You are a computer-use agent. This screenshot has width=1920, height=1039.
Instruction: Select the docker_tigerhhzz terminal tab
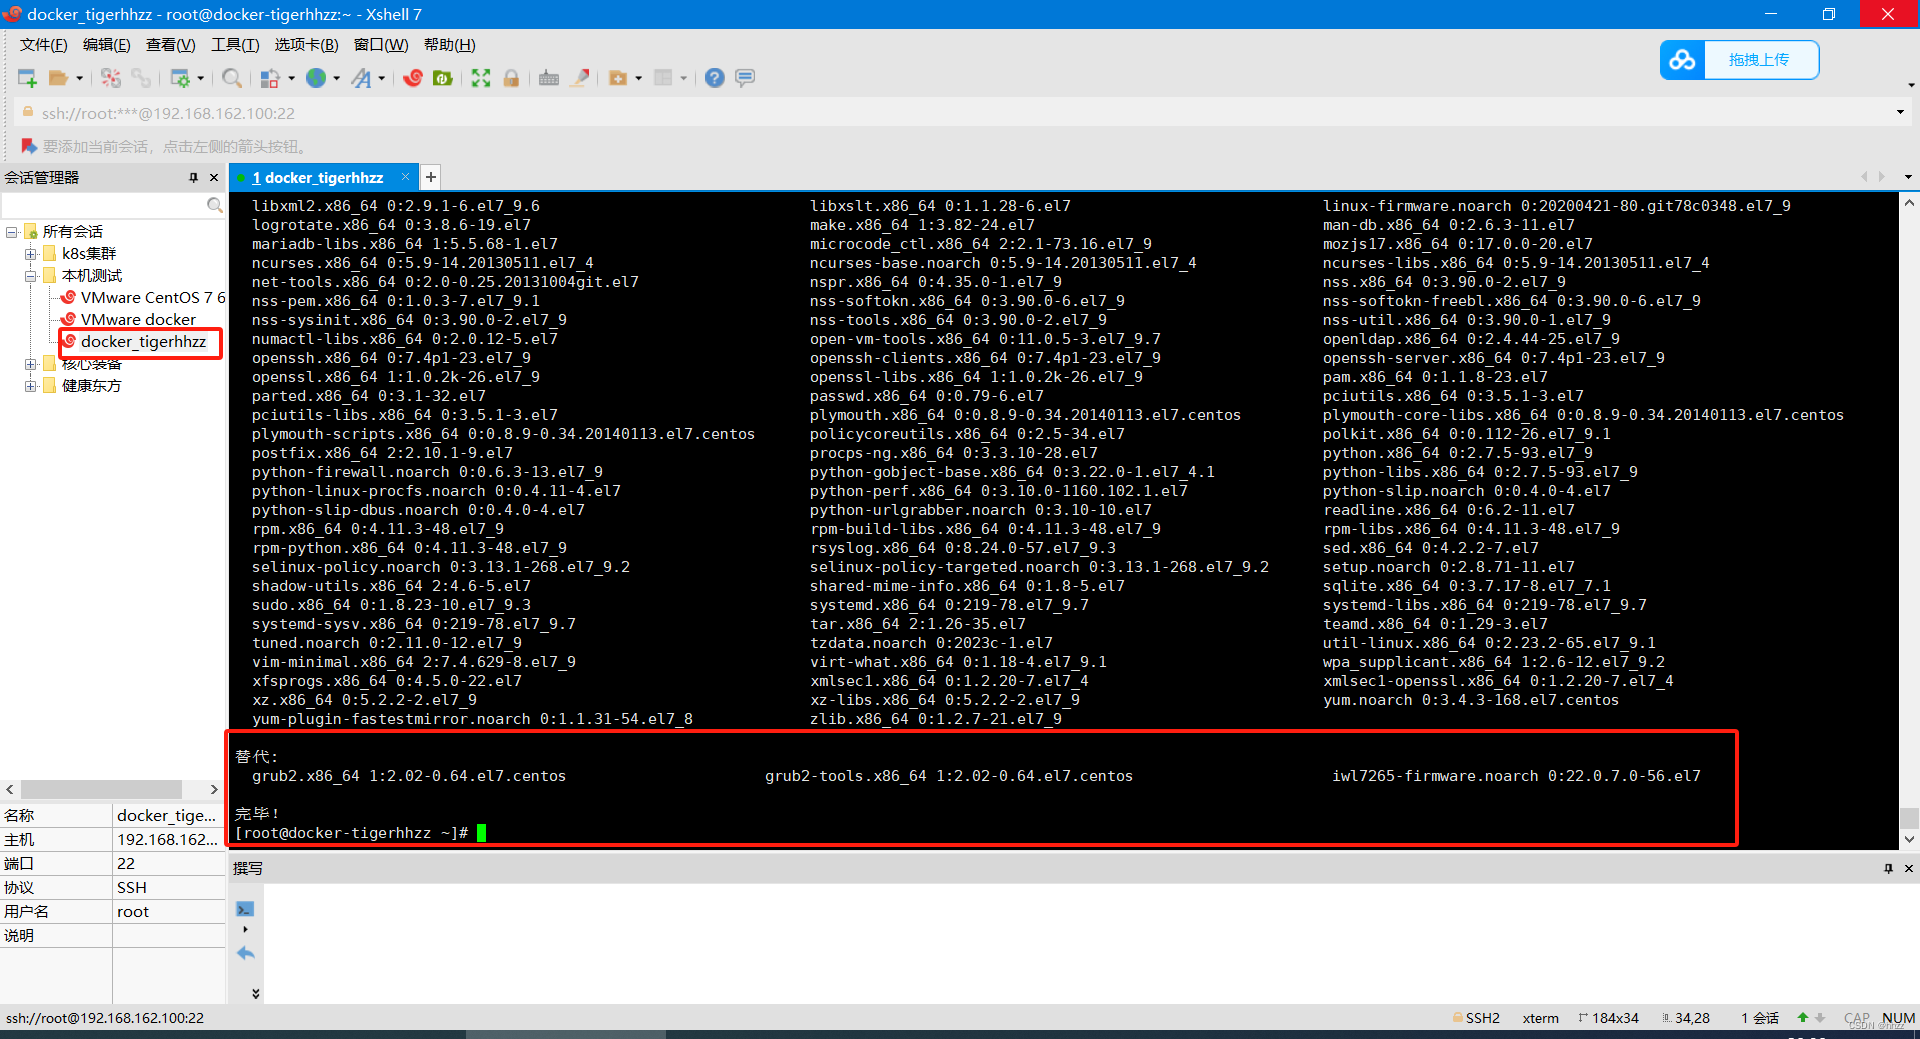pos(320,177)
